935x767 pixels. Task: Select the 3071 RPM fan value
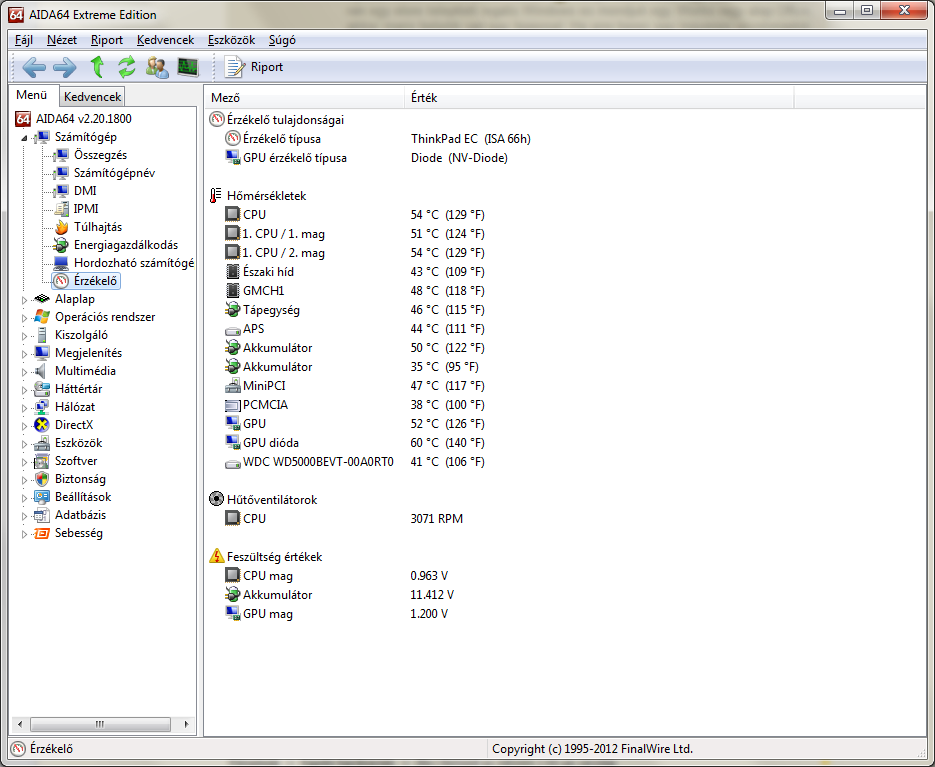click(x=436, y=519)
